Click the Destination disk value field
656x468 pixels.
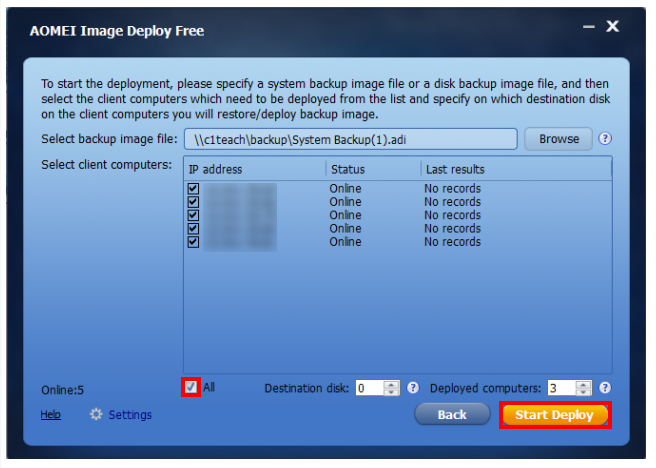click(x=370, y=388)
